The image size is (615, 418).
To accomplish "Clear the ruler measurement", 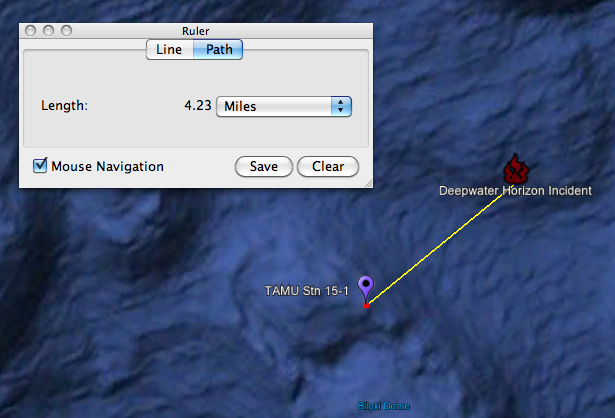I will 328,166.
